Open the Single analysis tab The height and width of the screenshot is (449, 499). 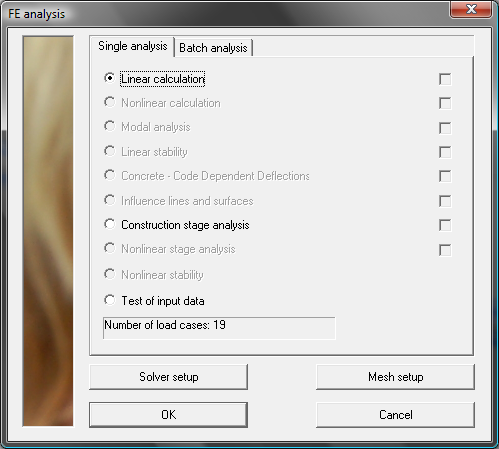point(132,46)
